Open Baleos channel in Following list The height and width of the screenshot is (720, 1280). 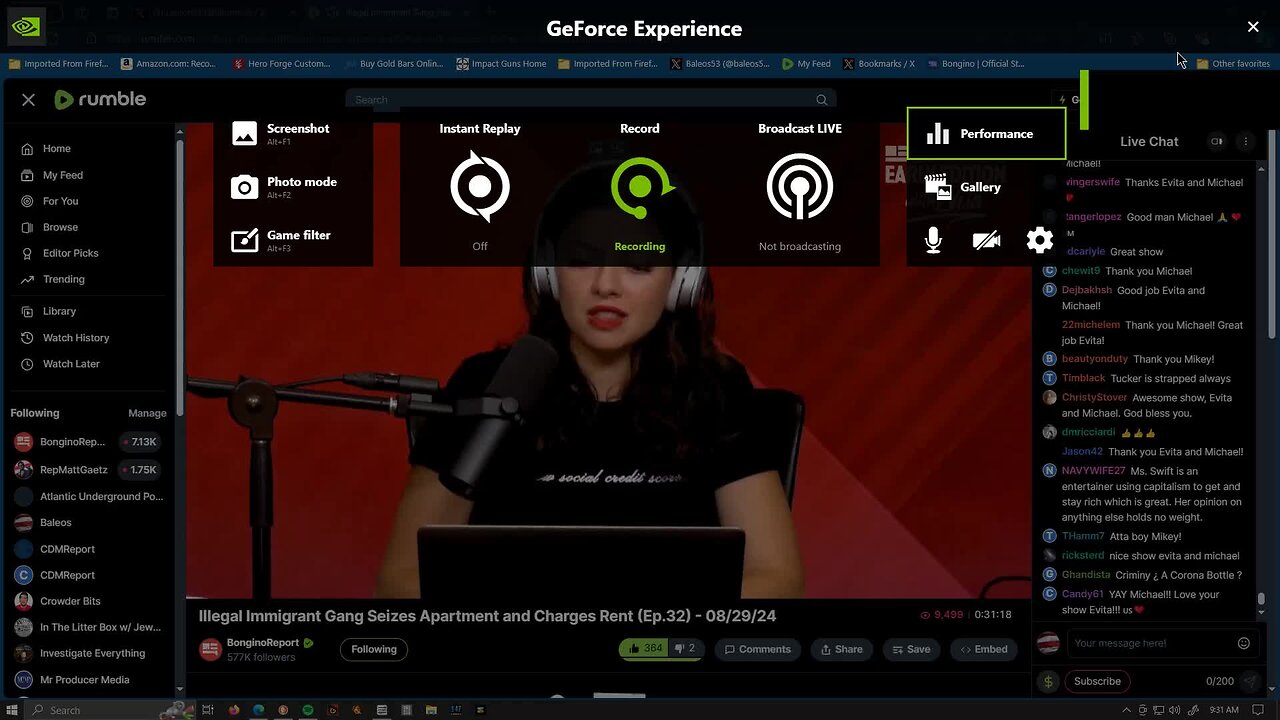tap(44, 522)
